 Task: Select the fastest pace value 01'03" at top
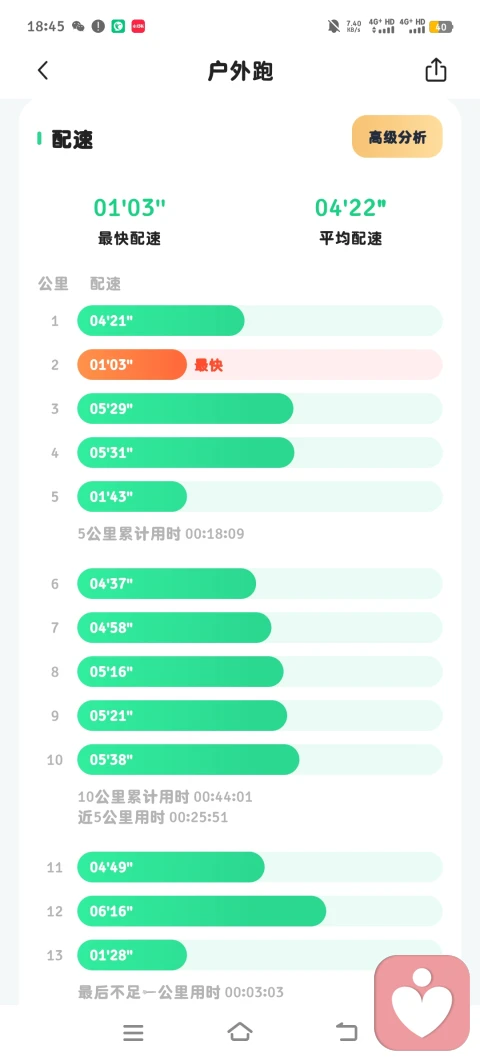click(129, 208)
